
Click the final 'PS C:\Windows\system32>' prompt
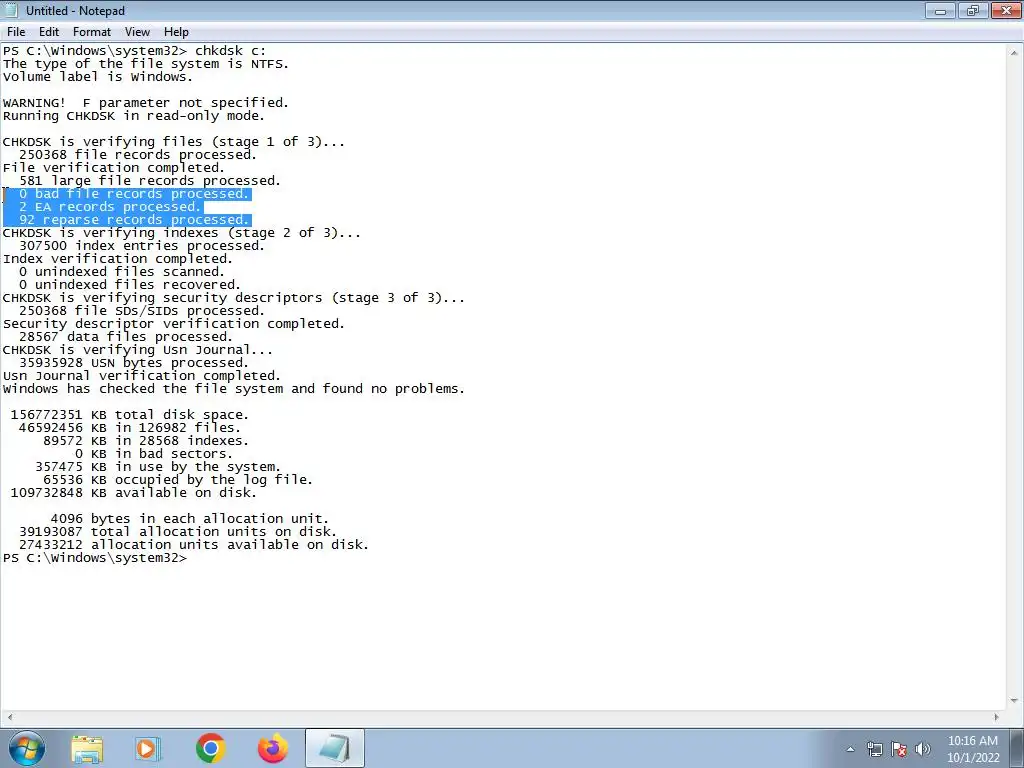point(95,558)
